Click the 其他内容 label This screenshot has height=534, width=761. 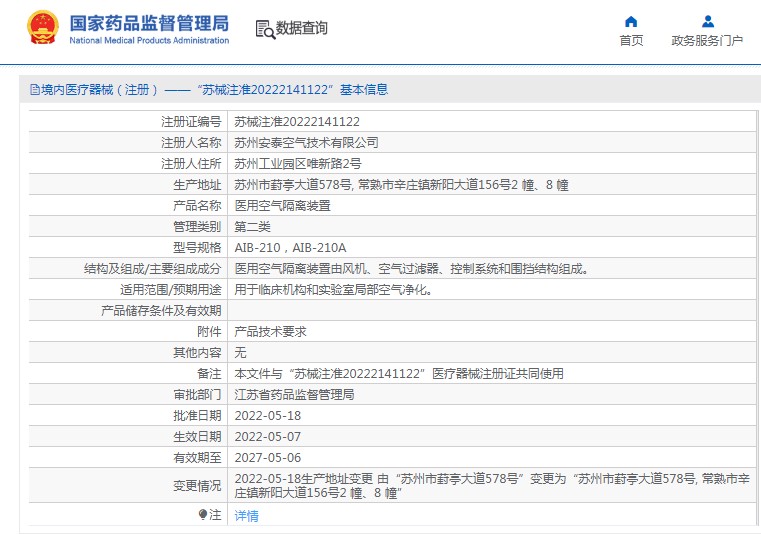pyautogui.click(x=198, y=352)
